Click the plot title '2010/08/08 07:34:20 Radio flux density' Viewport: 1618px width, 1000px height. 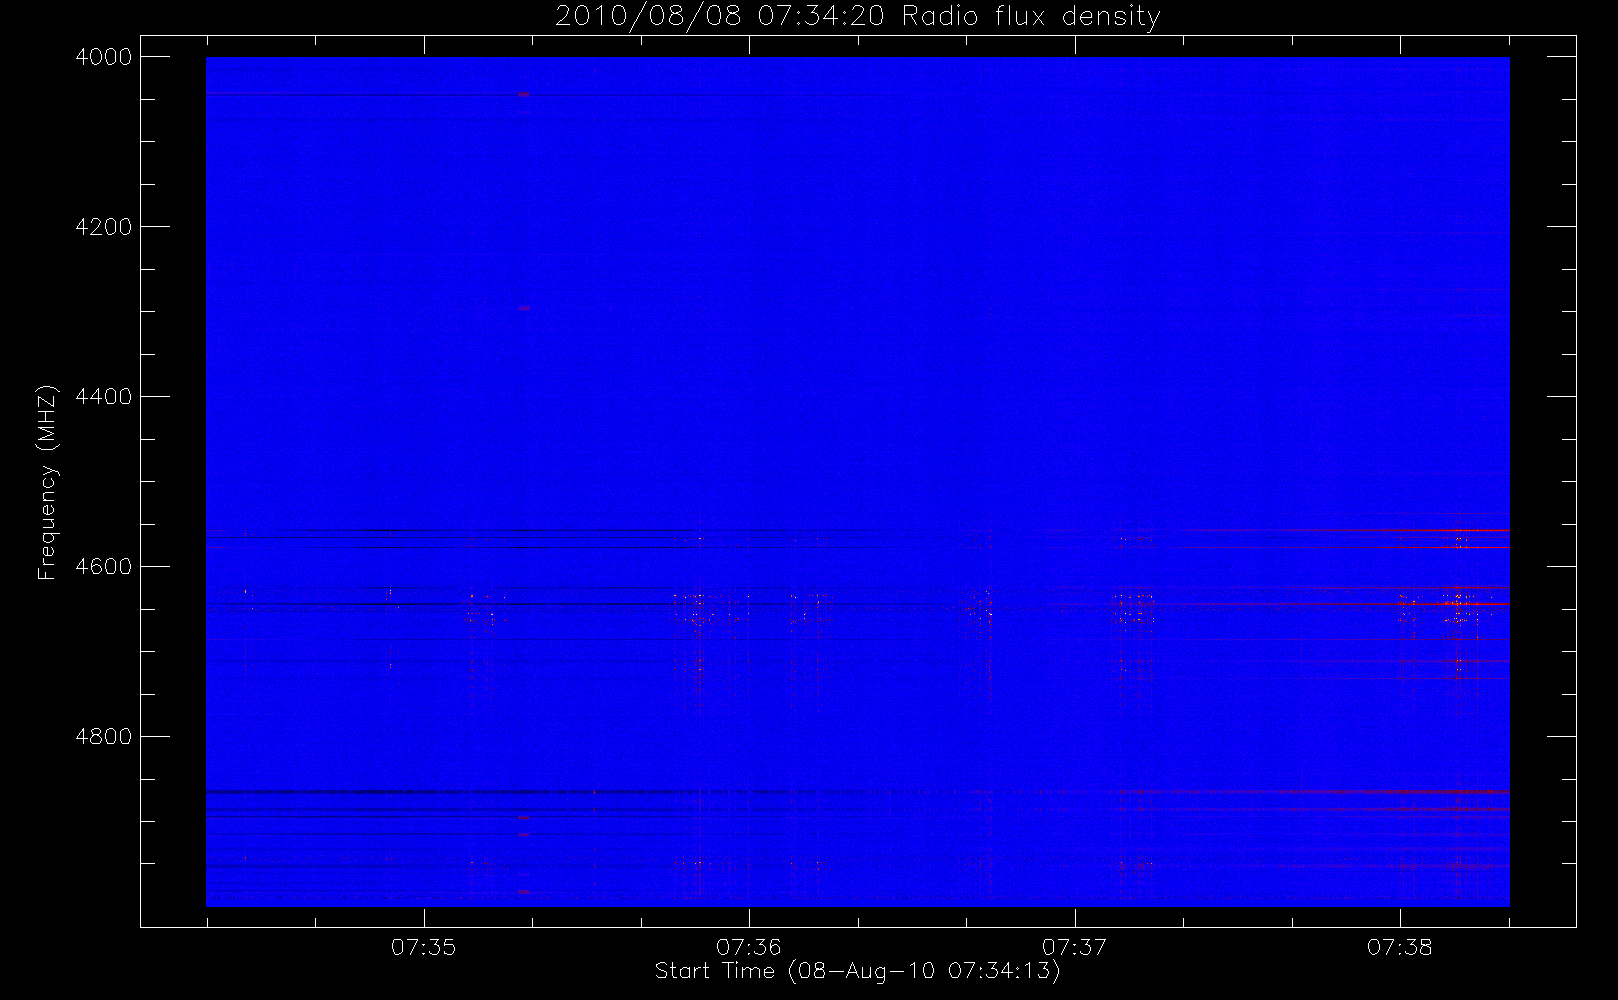[x=858, y=17]
